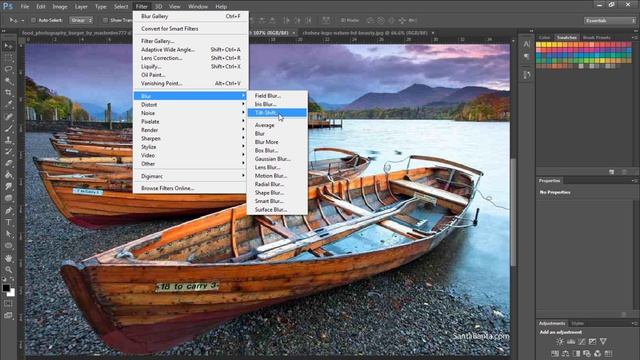Click the background color swatch

point(11,293)
